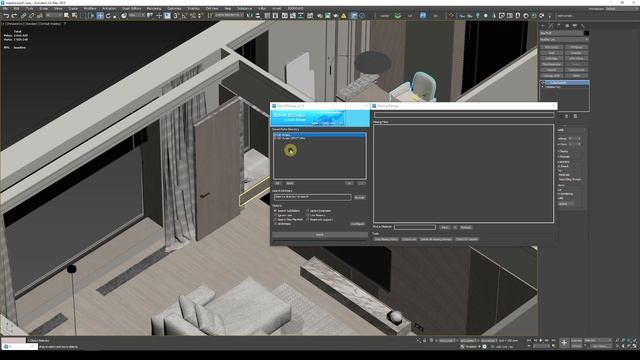
Task: Click the object color swatch in Modify panel
Action: tap(587, 33)
